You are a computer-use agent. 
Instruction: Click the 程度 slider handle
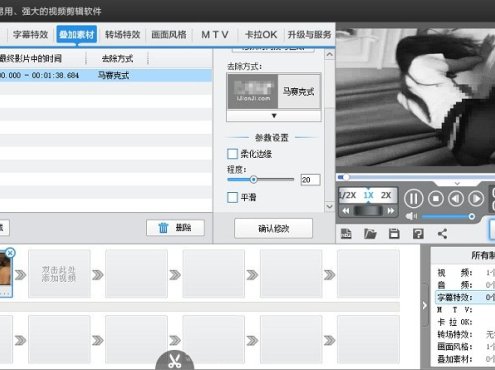[x=253, y=180]
